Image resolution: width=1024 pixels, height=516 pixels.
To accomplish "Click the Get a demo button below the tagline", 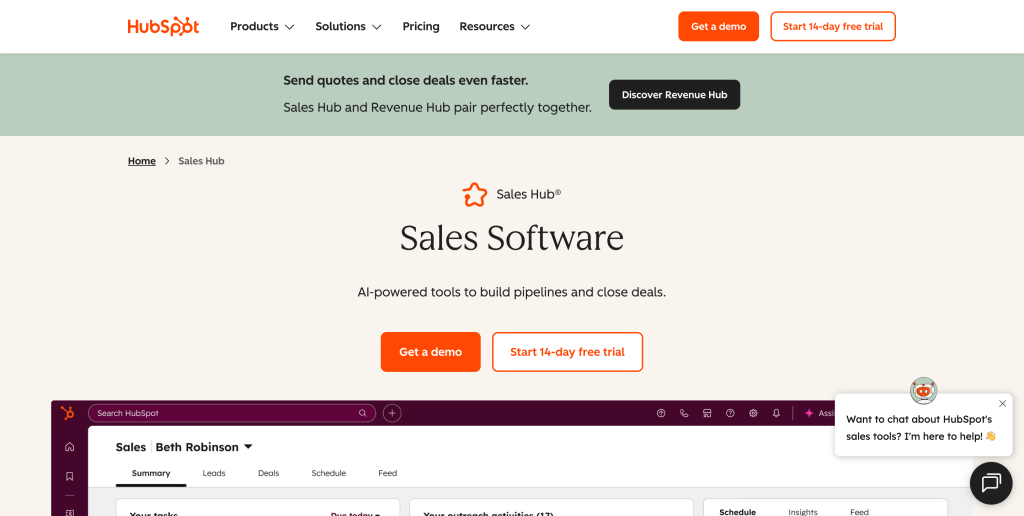I will (430, 352).
